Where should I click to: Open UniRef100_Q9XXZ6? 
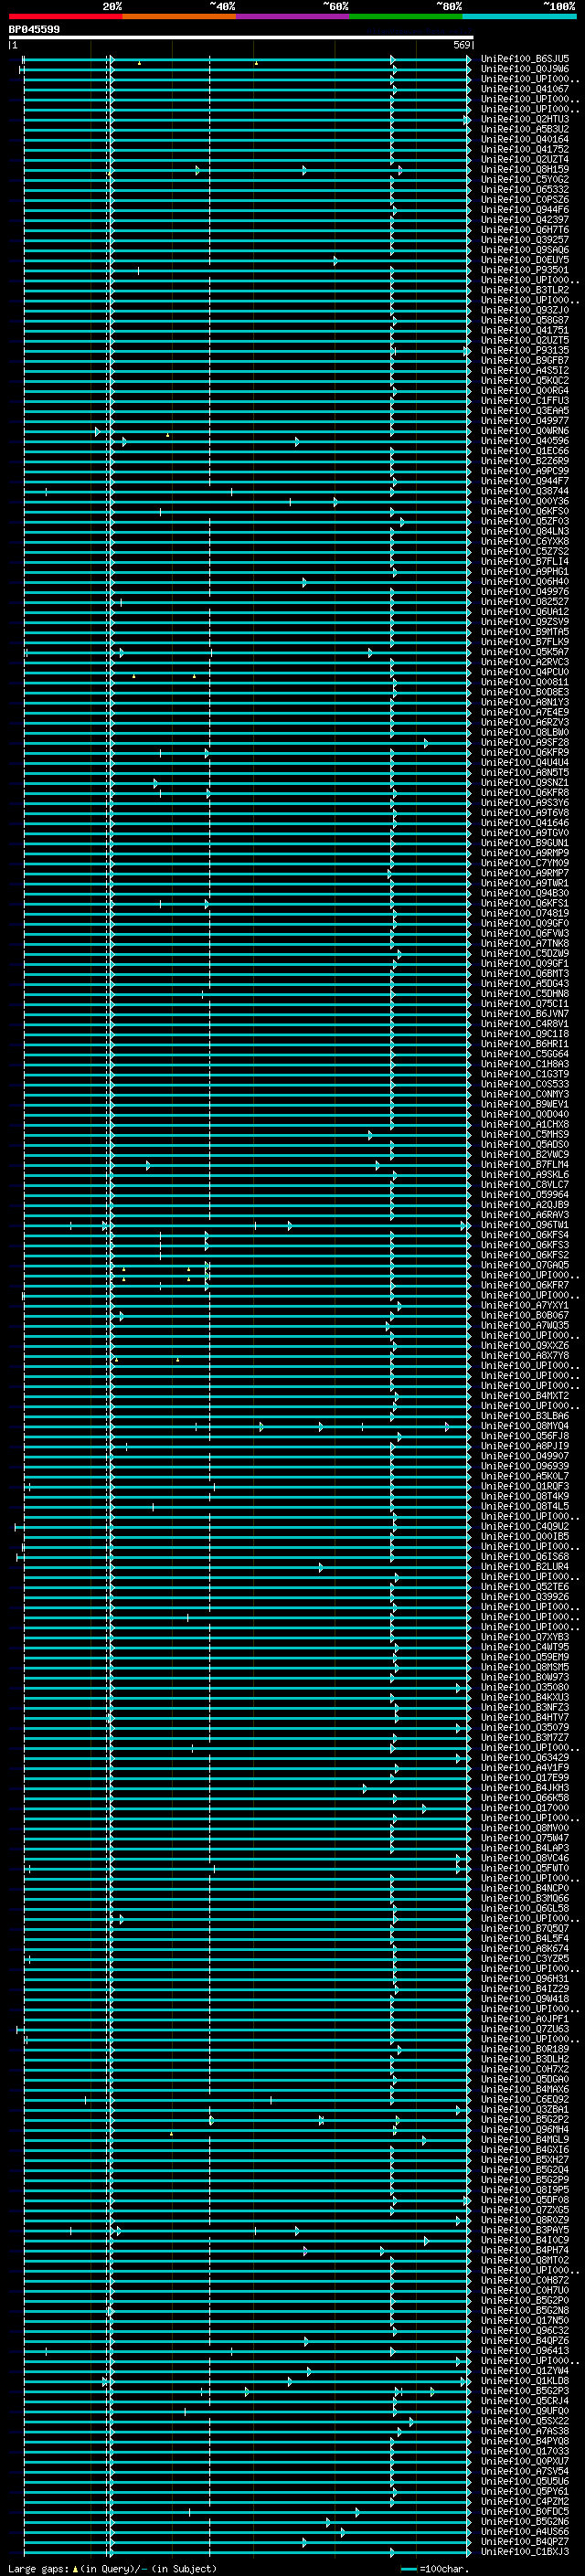(525, 1345)
